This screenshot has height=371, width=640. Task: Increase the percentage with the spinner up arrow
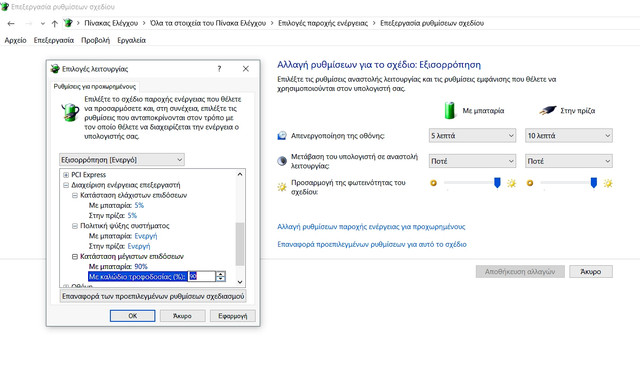(x=220, y=274)
